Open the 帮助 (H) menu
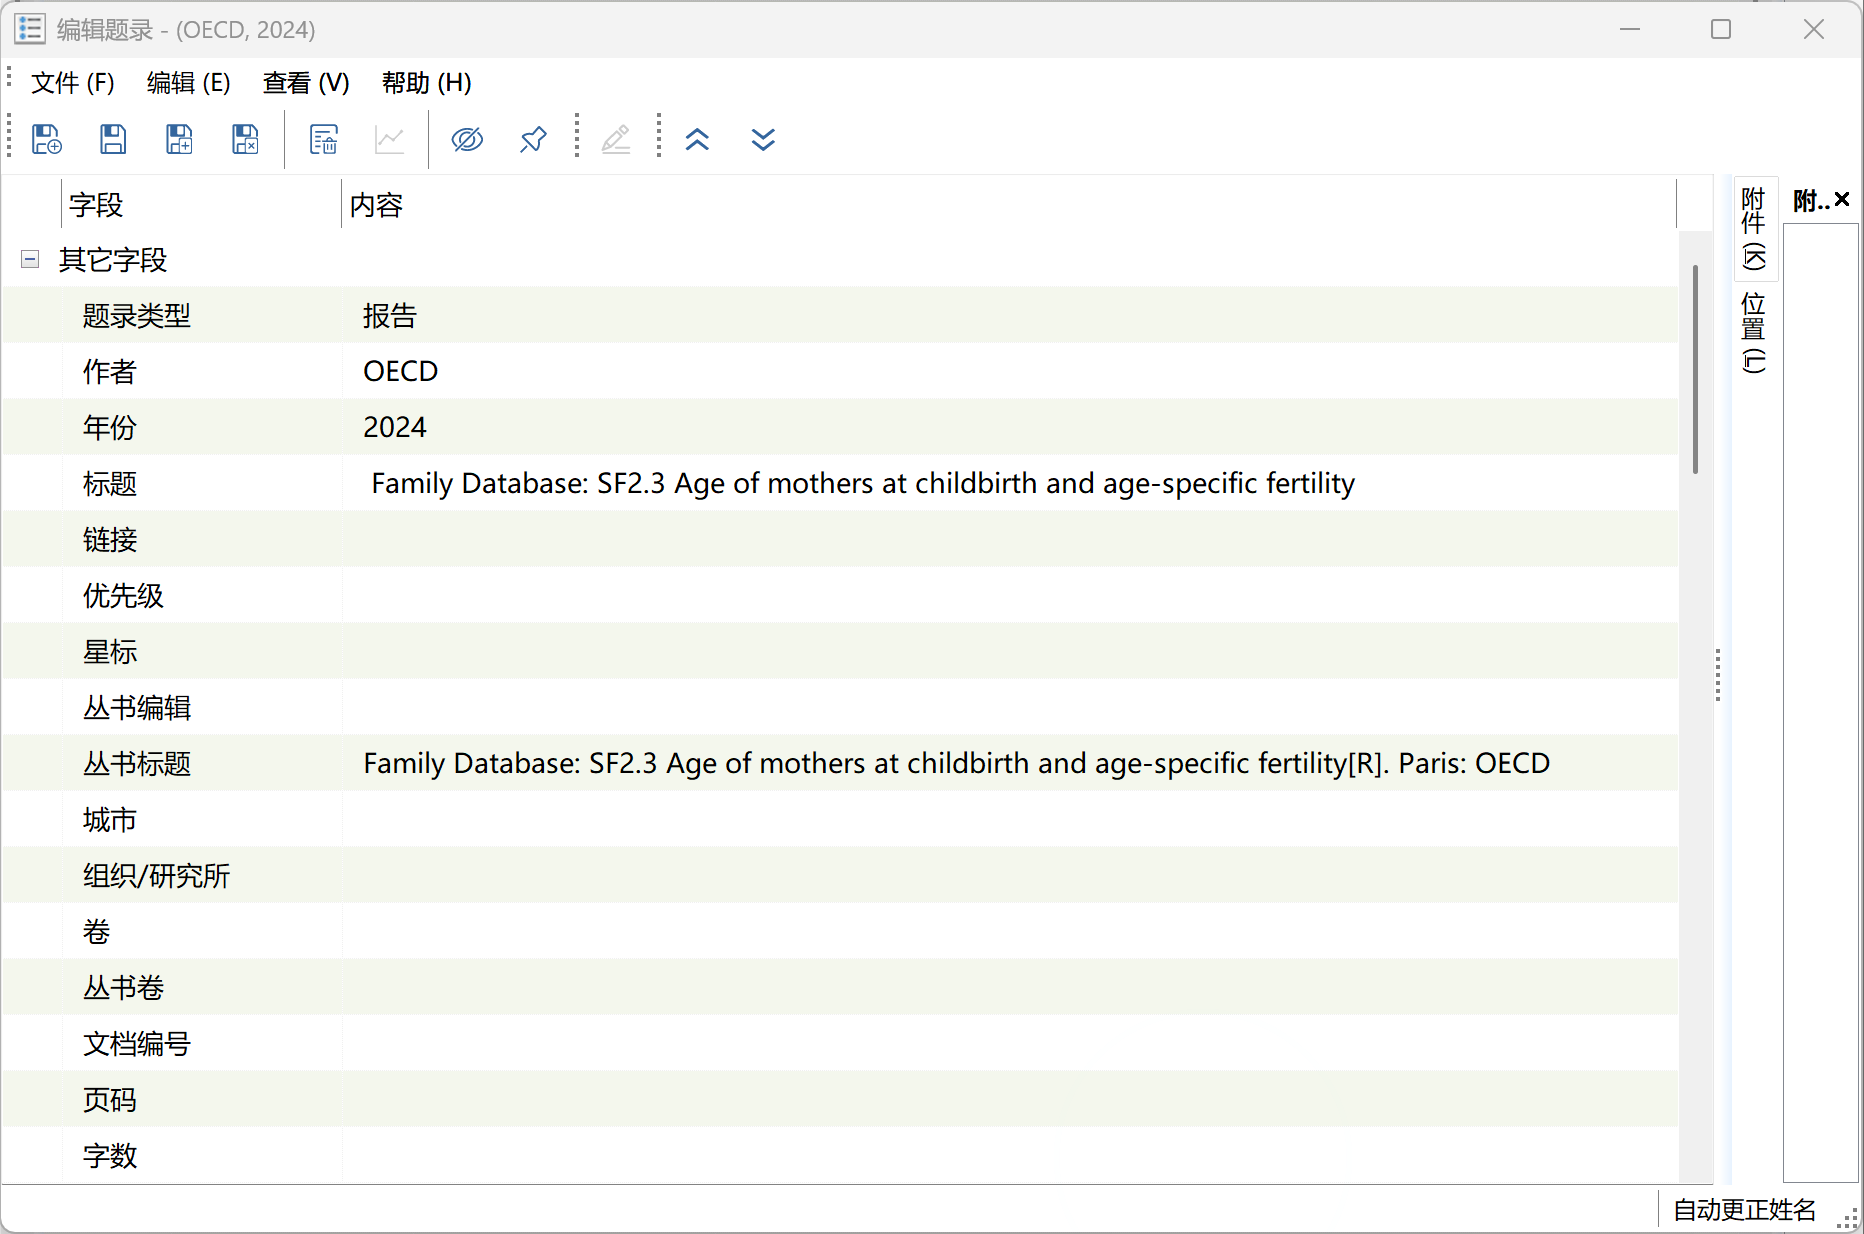1864x1234 pixels. point(427,83)
